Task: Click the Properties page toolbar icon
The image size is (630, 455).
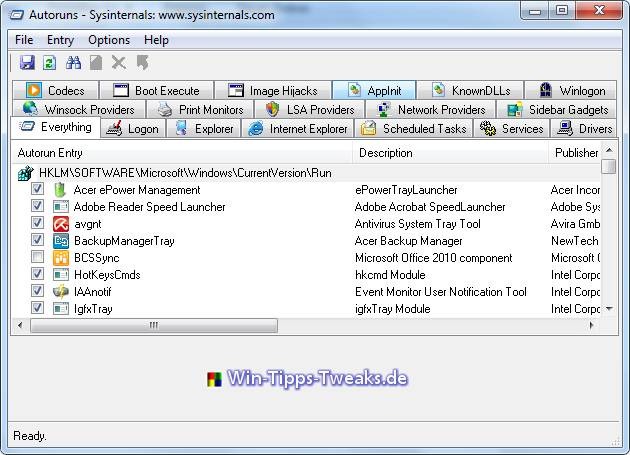Action: pyautogui.click(x=96, y=63)
